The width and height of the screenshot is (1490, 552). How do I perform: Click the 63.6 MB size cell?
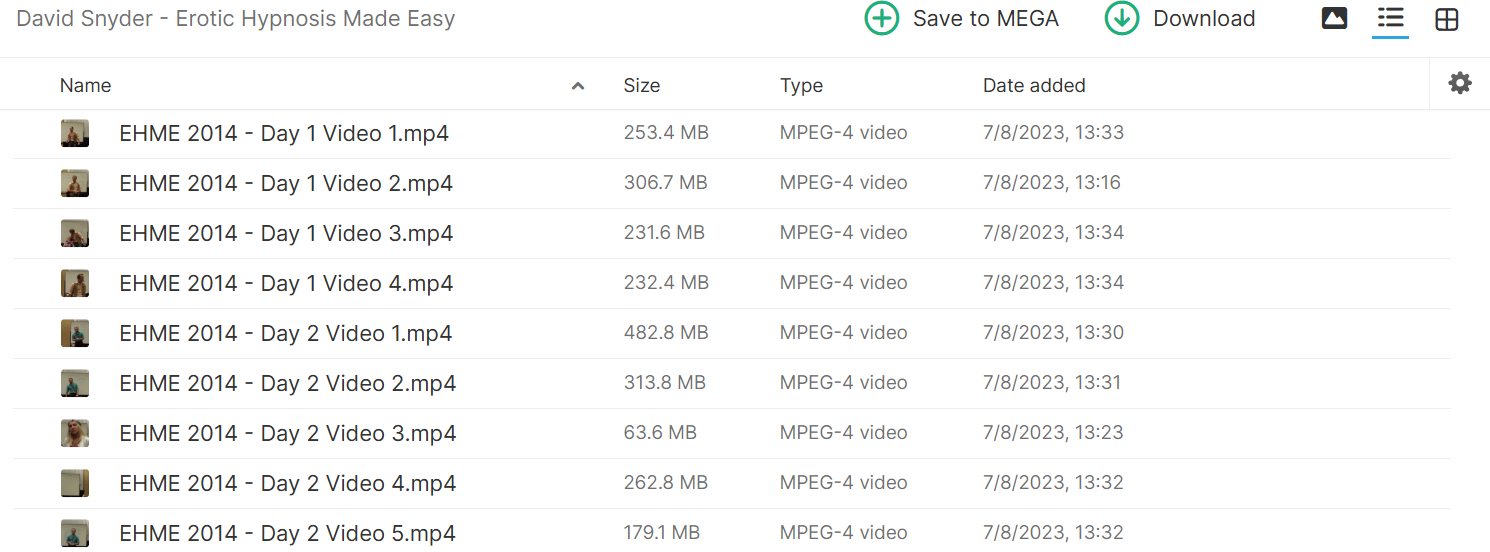click(660, 432)
